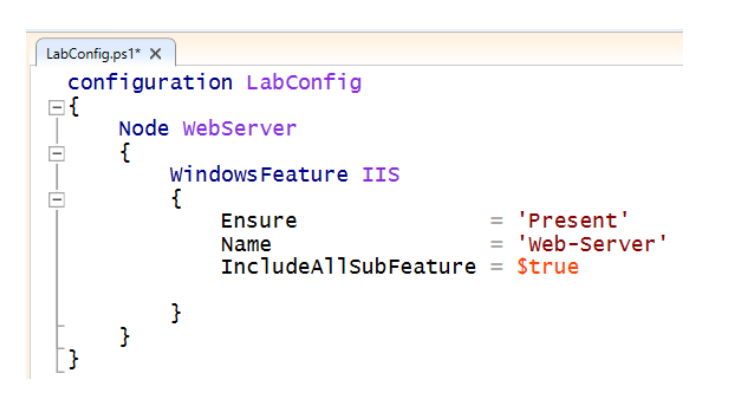Image resolution: width=750 pixels, height=407 pixels.
Task: Click the 'Web-Server' string value
Action: coord(591,244)
